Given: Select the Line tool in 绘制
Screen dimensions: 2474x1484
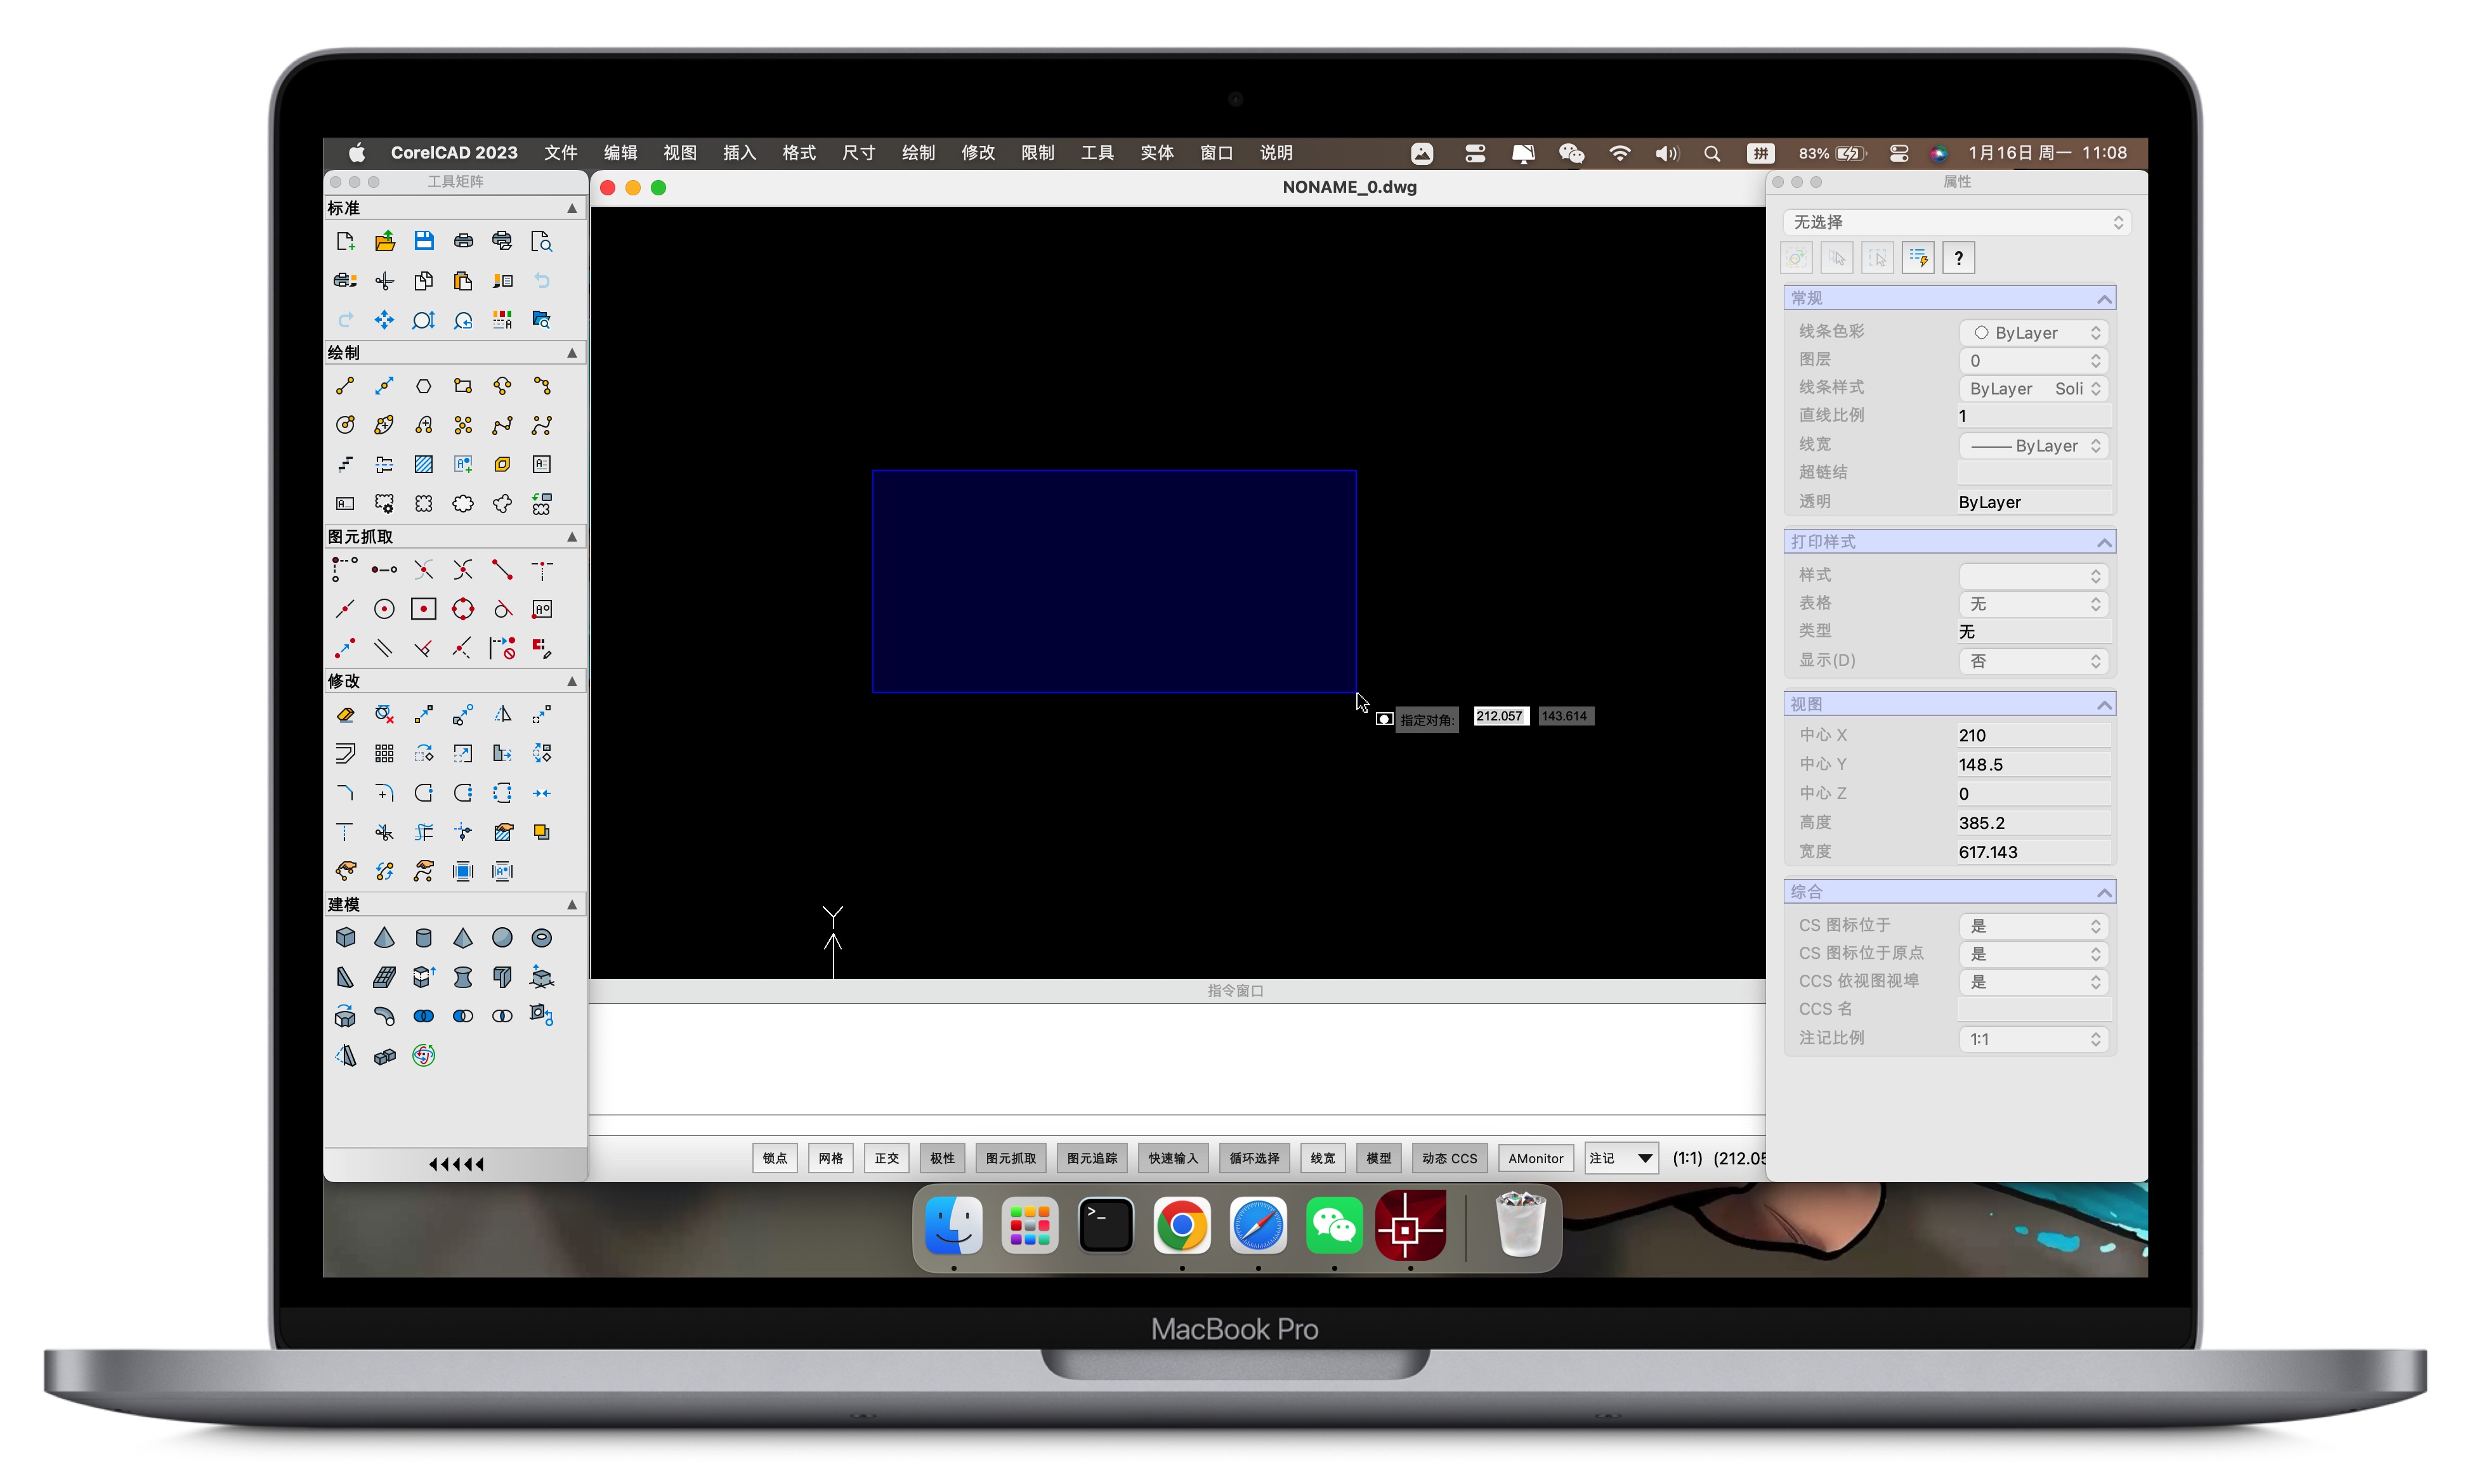Looking at the screenshot, I should pyautogui.click(x=345, y=386).
